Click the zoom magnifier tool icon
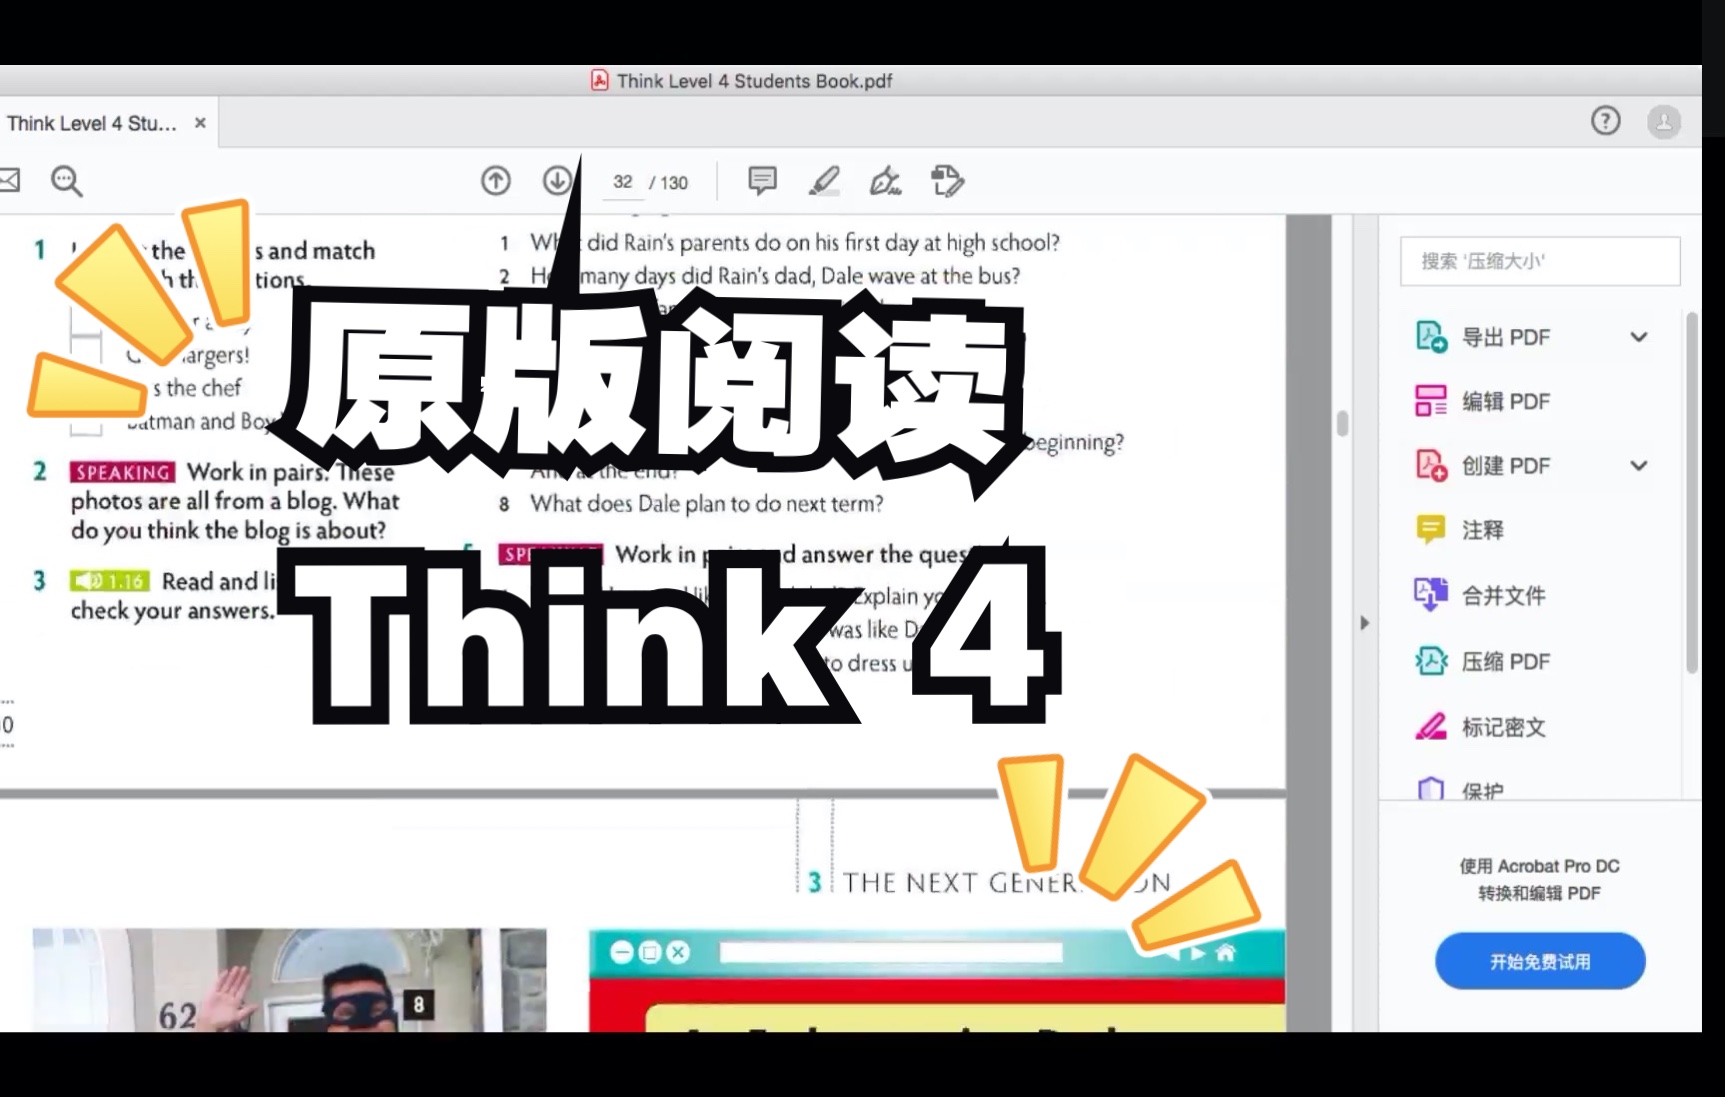 [66, 181]
